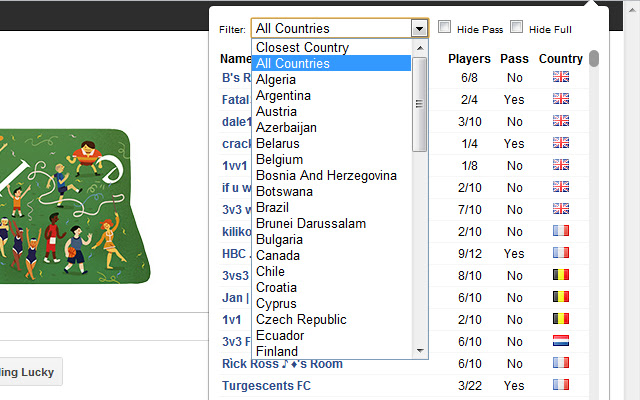
Task: Click the UK flag in the 1/4 players row
Action: point(561,143)
